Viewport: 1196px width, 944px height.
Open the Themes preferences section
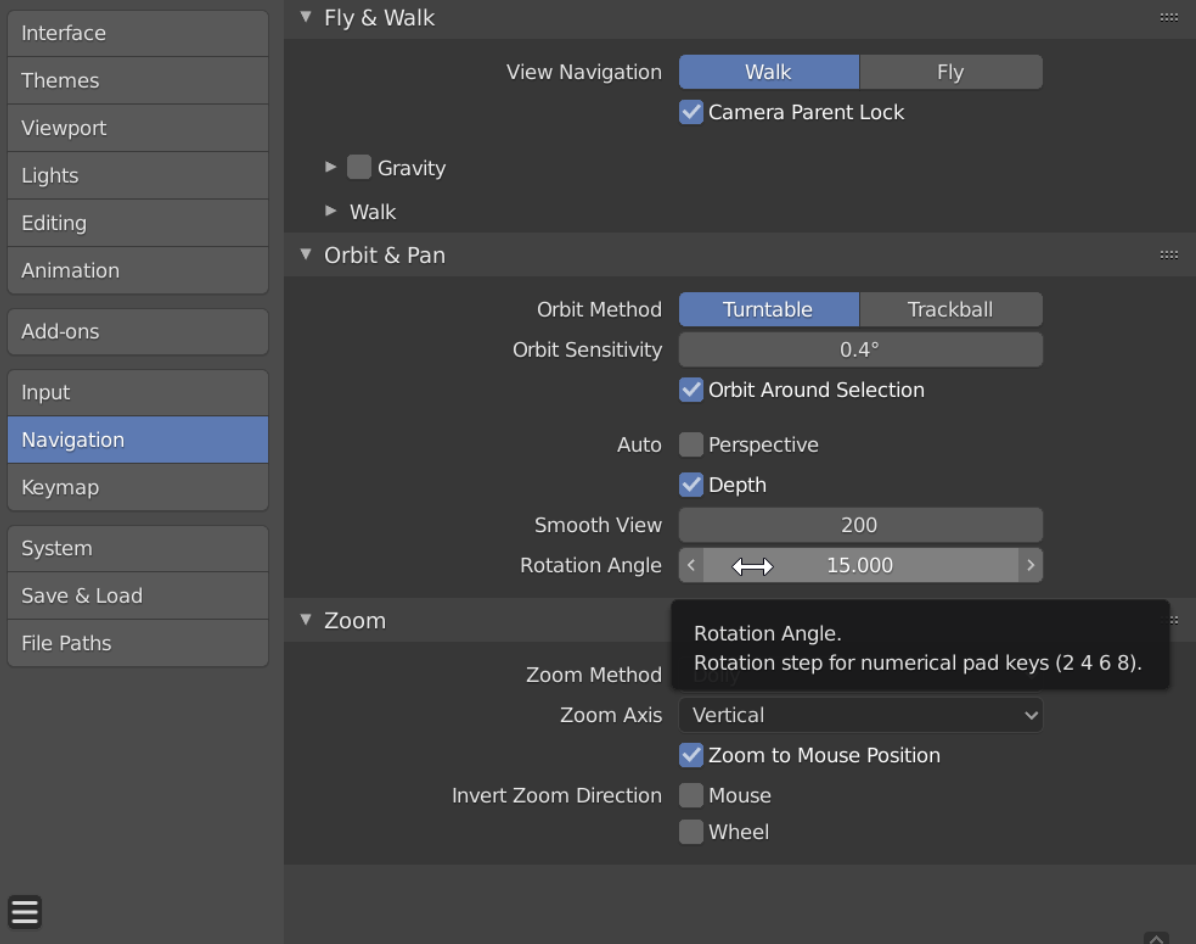(x=137, y=80)
